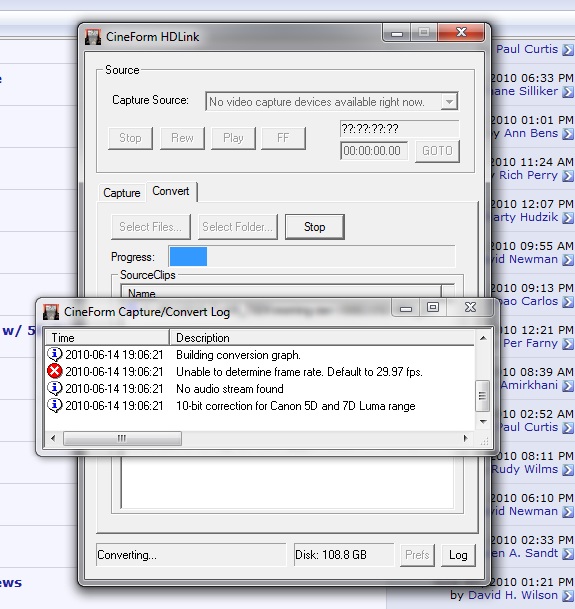Select 'Building conversion graph.' log text
The height and width of the screenshot is (609, 575).
pos(238,355)
